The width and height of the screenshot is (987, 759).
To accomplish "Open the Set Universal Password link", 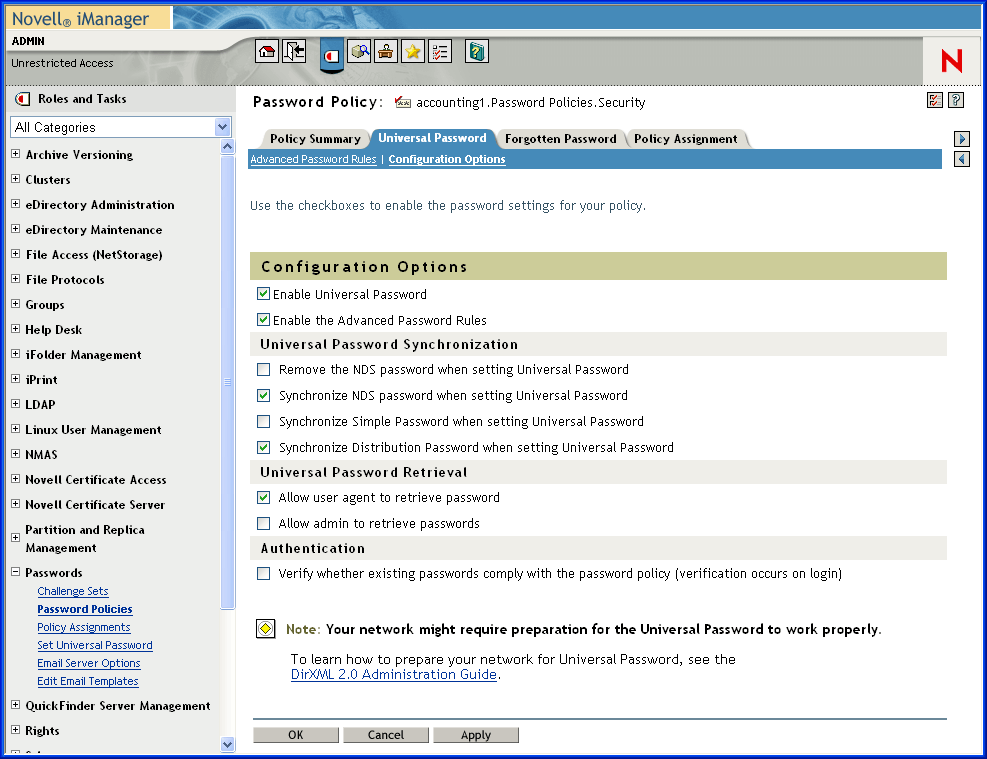I will pyautogui.click(x=95, y=645).
